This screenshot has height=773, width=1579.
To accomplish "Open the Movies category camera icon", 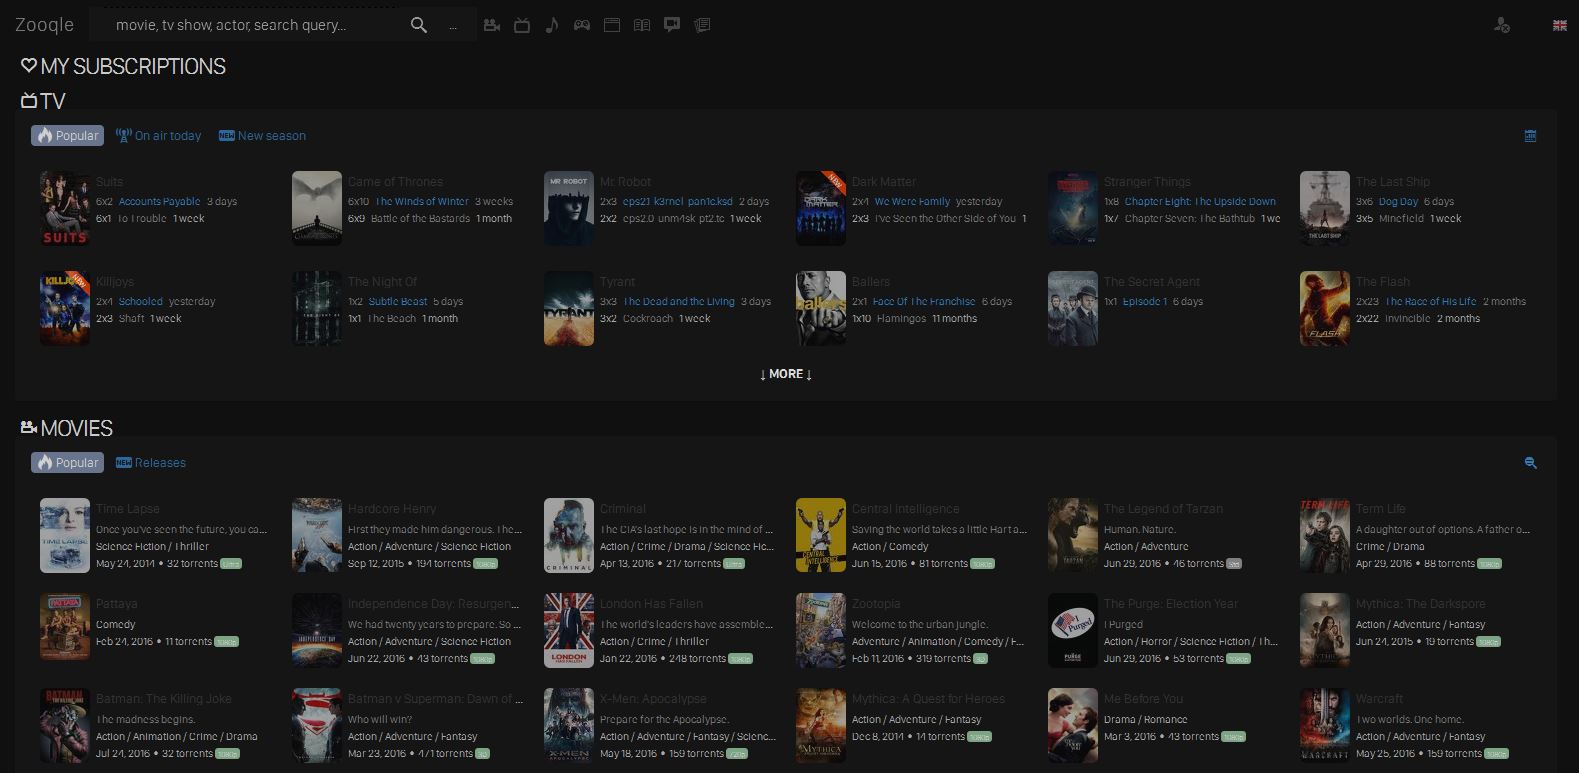I will pos(492,25).
